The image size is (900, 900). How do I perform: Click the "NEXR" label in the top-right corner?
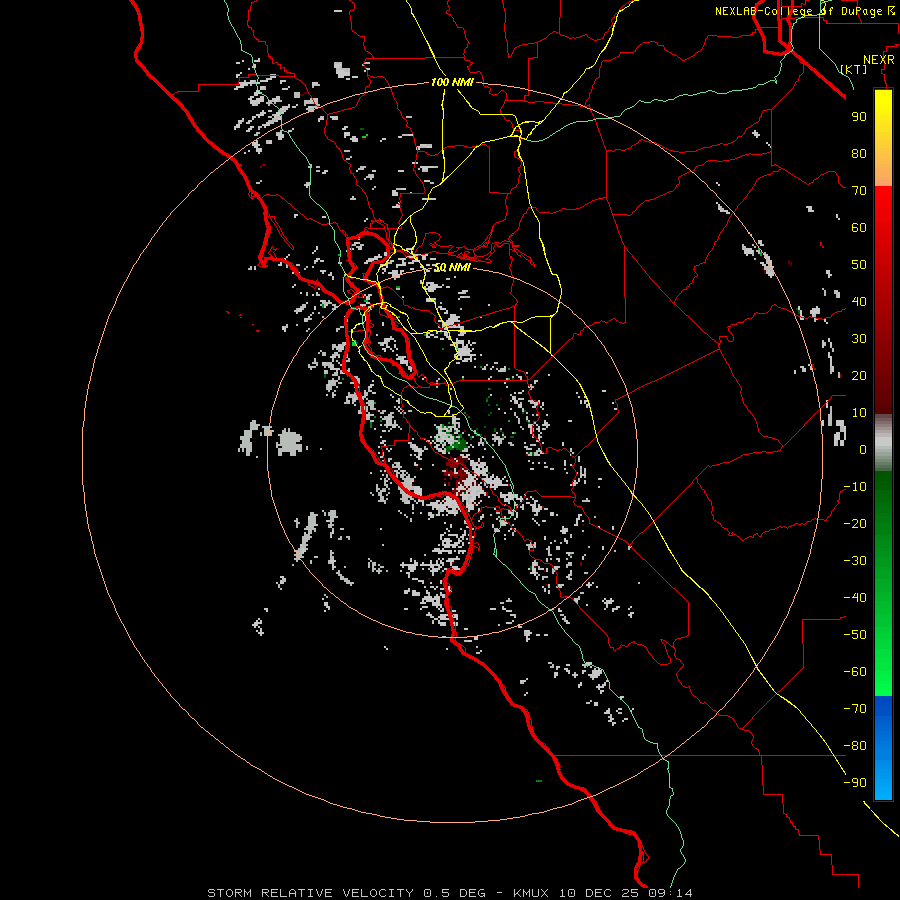click(879, 60)
